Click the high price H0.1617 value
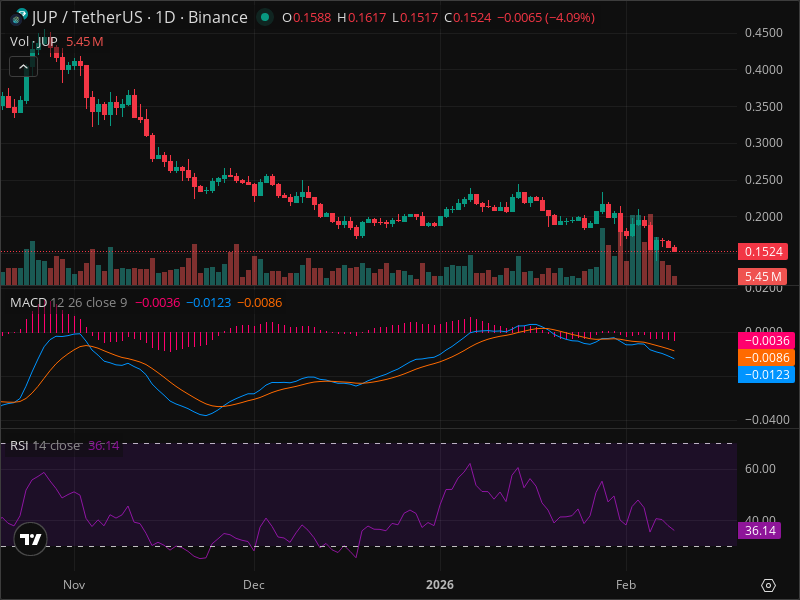This screenshot has height=600, width=800. [x=361, y=18]
